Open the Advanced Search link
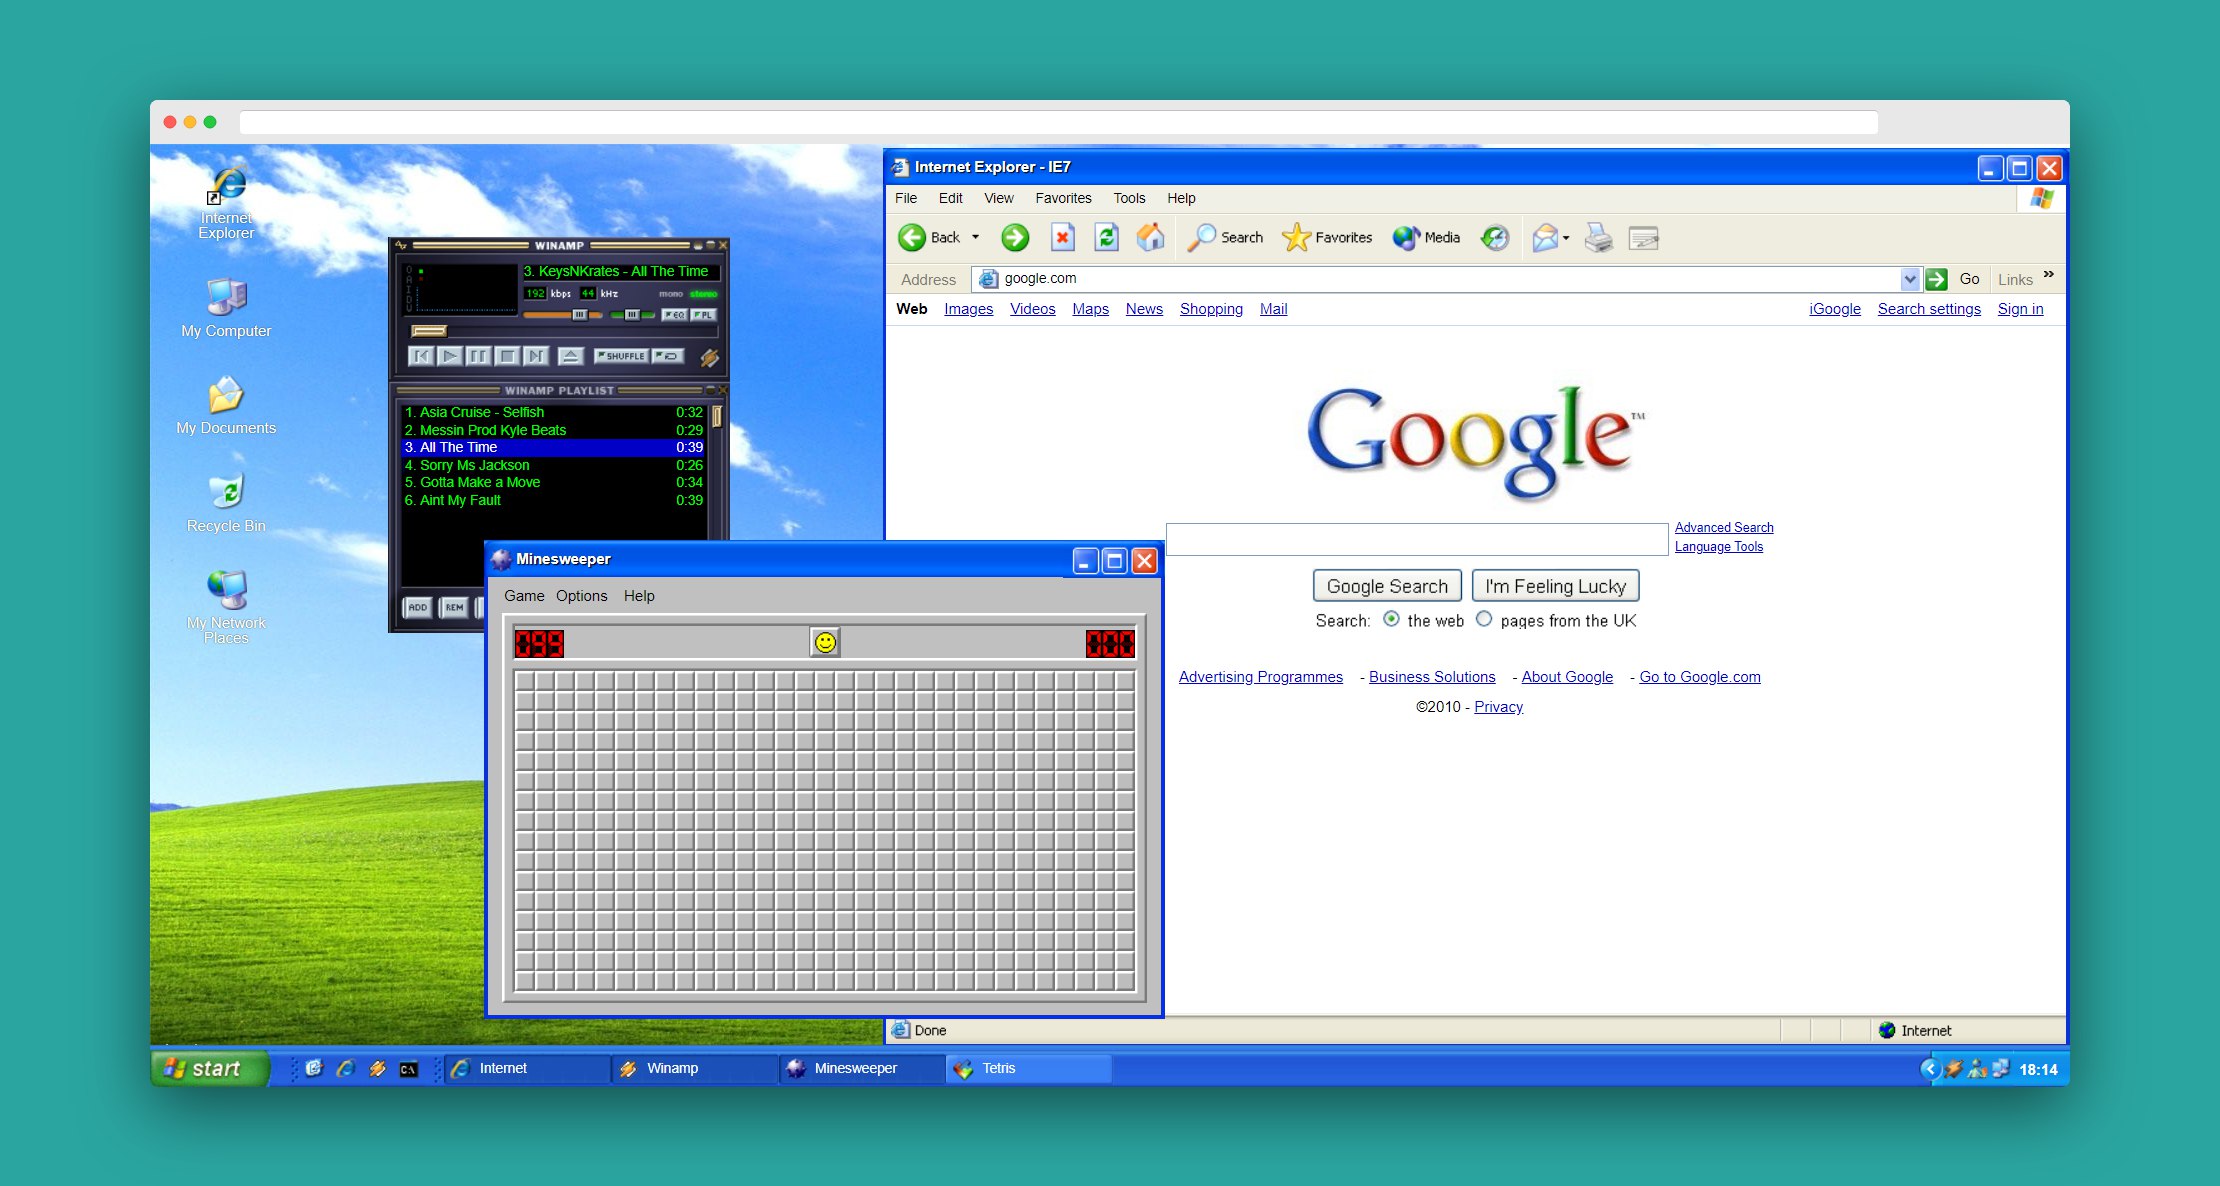The width and height of the screenshot is (2220, 1186). pyautogui.click(x=1724, y=527)
